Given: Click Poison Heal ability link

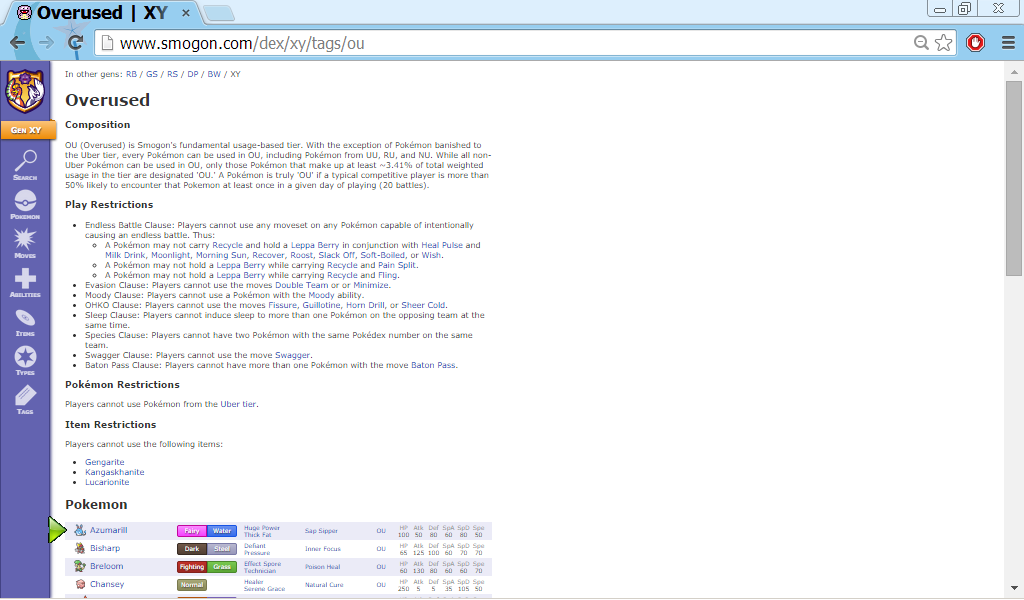Looking at the screenshot, I should (323, 567).
